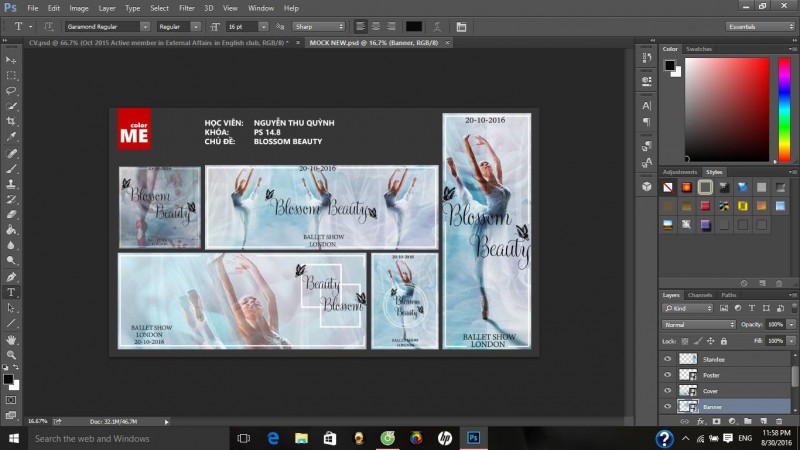Select the Dodge tool
The image size is (800, 450).
point(11,261)
